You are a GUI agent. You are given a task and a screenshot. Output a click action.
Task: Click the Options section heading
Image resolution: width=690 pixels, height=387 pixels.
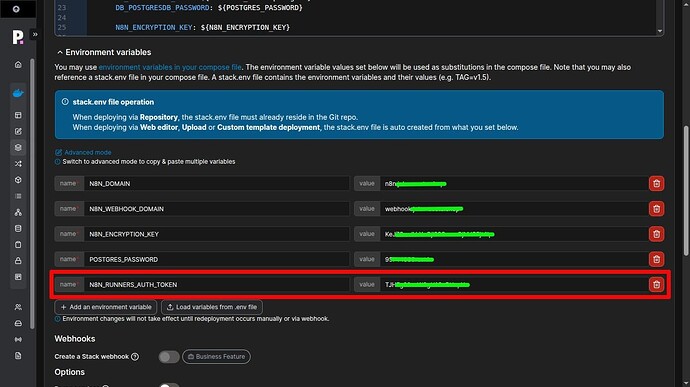(70, 372)
